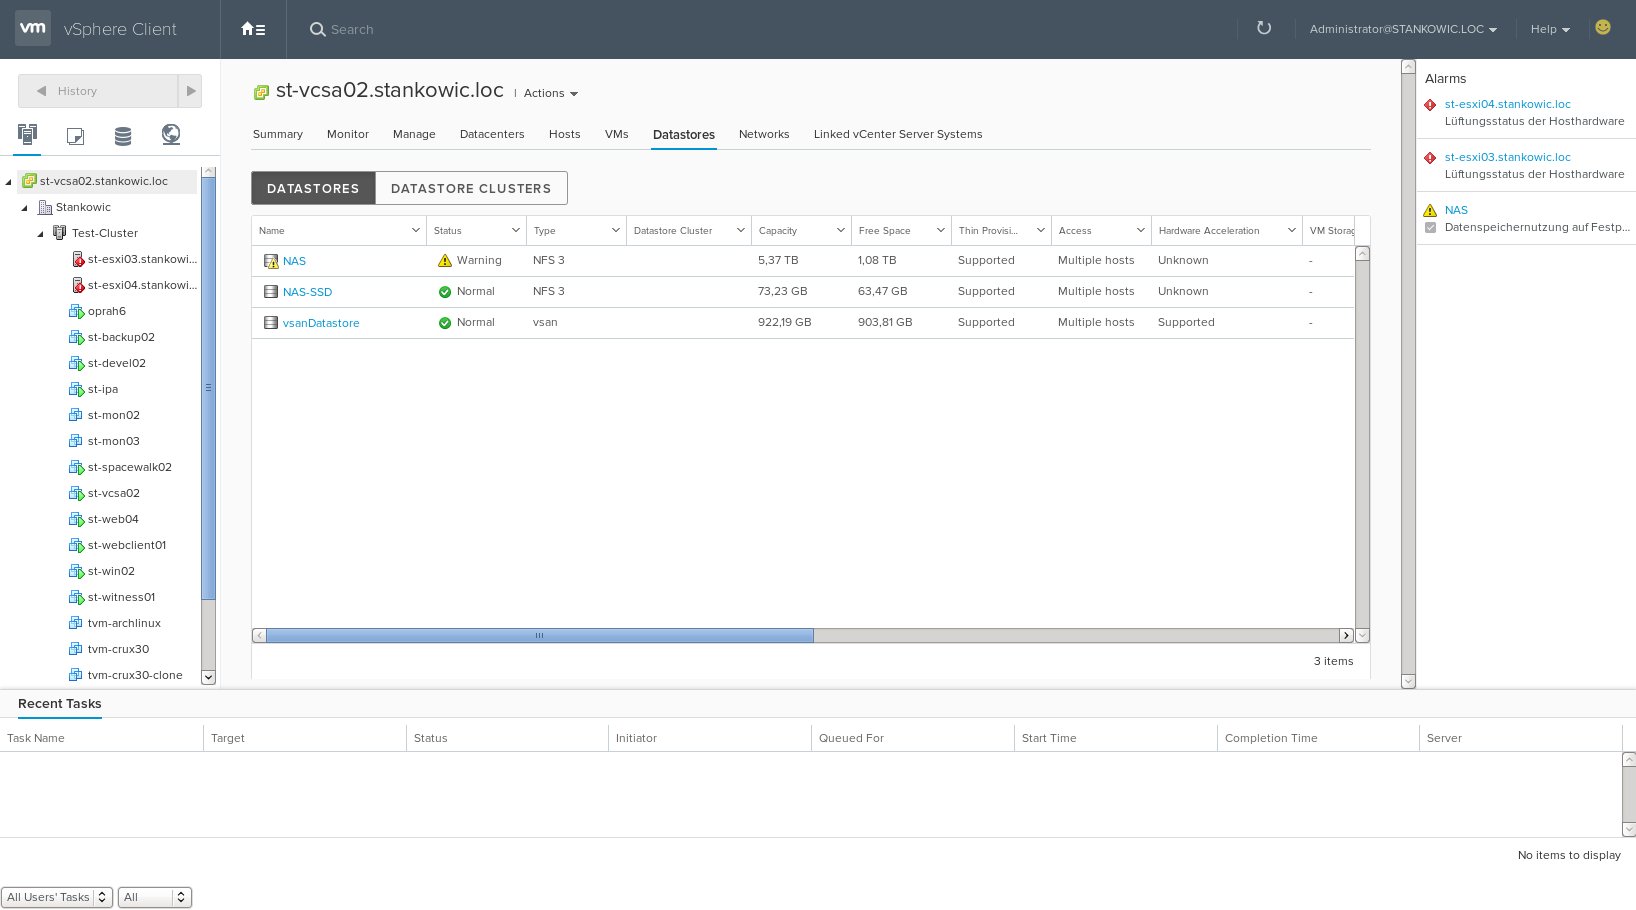This screenshot has height=910, width=1636.
Task: Click the table horizontal scroll right arrow
Action: pyautogui.click(x=1346, y=635)
